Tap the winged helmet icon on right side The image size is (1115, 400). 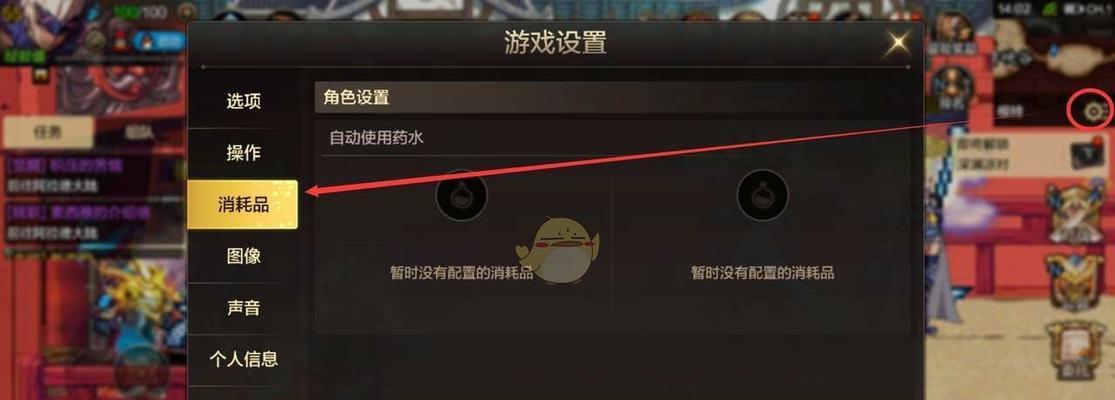[1074, 280]
